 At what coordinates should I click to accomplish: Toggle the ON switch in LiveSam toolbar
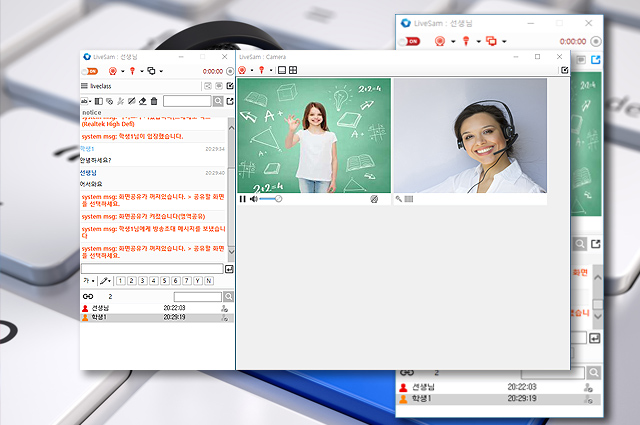coord(91,71)
